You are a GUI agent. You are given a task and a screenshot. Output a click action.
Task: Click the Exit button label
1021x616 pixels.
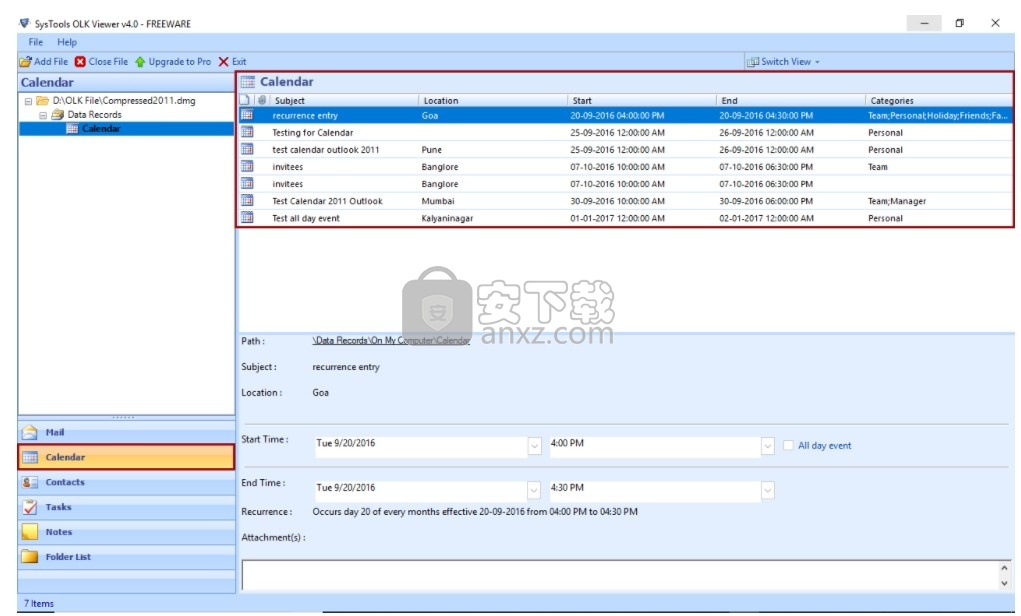[239, 62]
